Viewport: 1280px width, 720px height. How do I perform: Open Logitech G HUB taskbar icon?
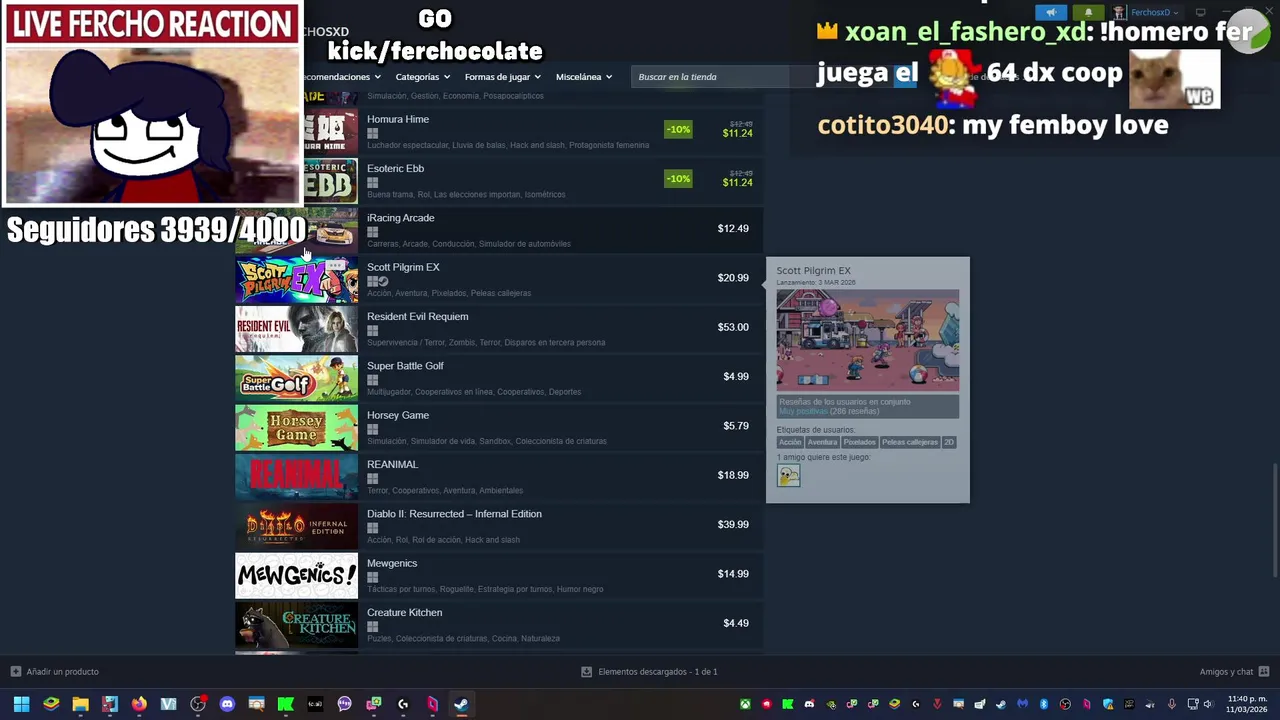click(403, 704)
